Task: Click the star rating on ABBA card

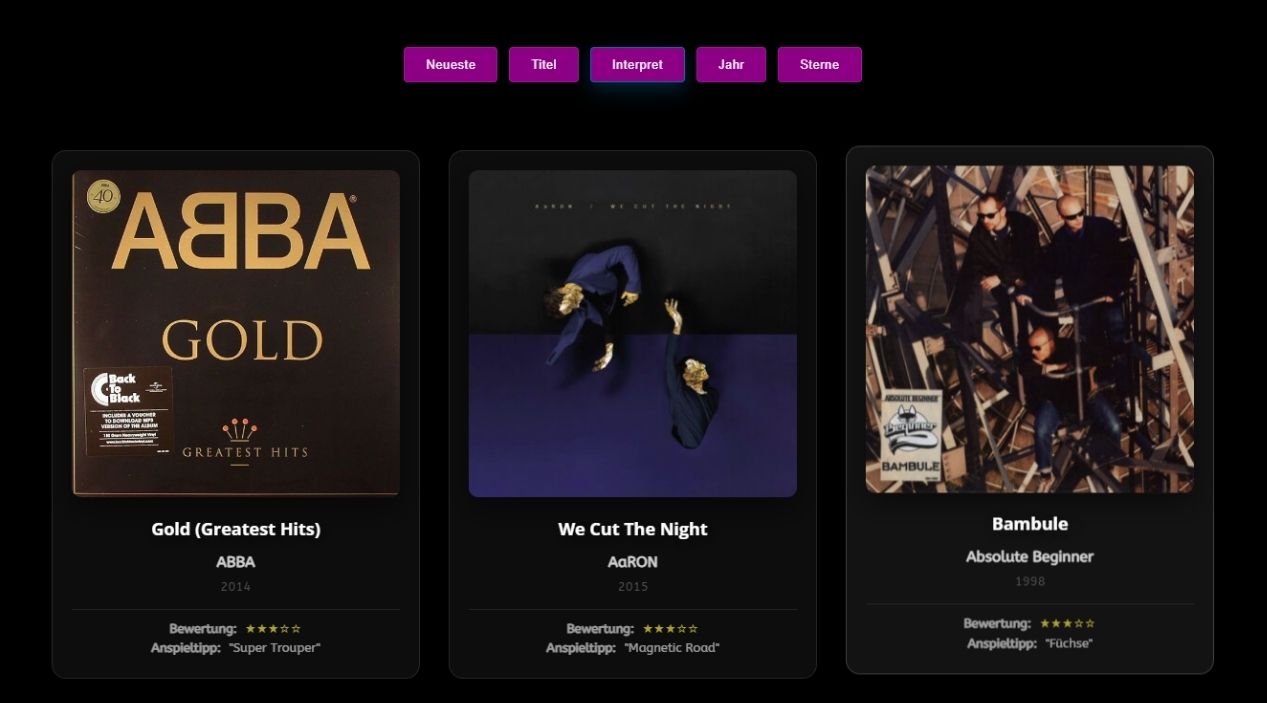Action: [x=273, y=629]
